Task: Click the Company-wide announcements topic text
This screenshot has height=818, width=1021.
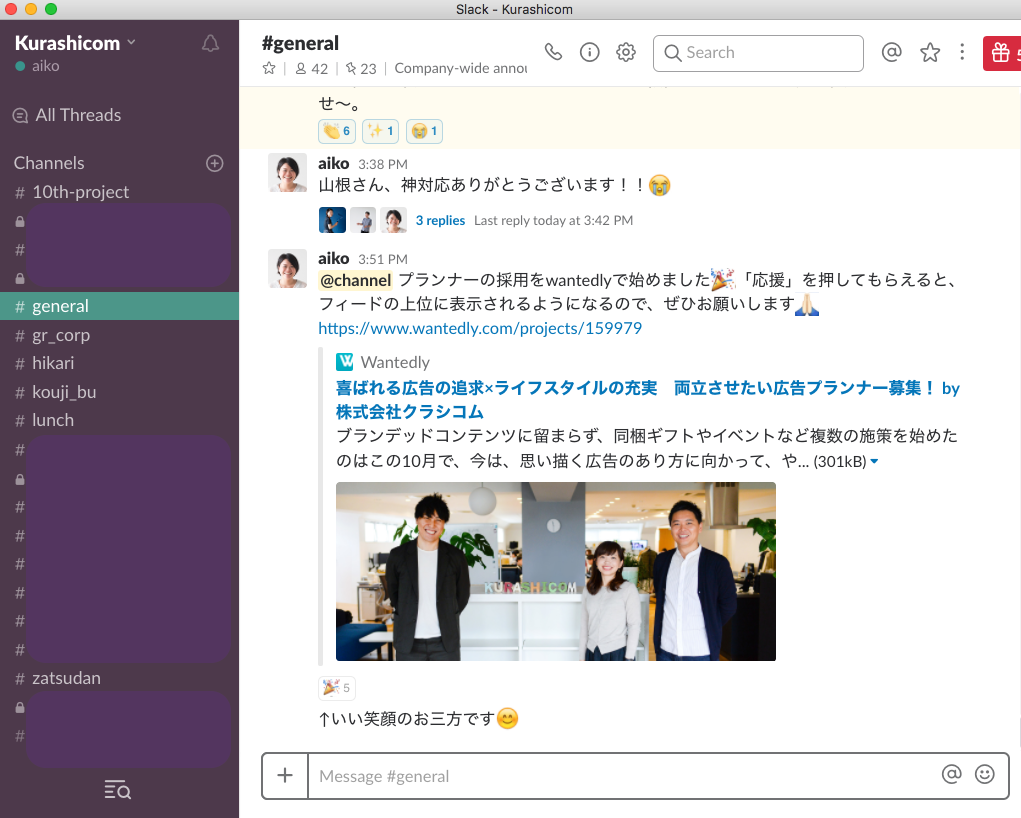Action: 460,68
